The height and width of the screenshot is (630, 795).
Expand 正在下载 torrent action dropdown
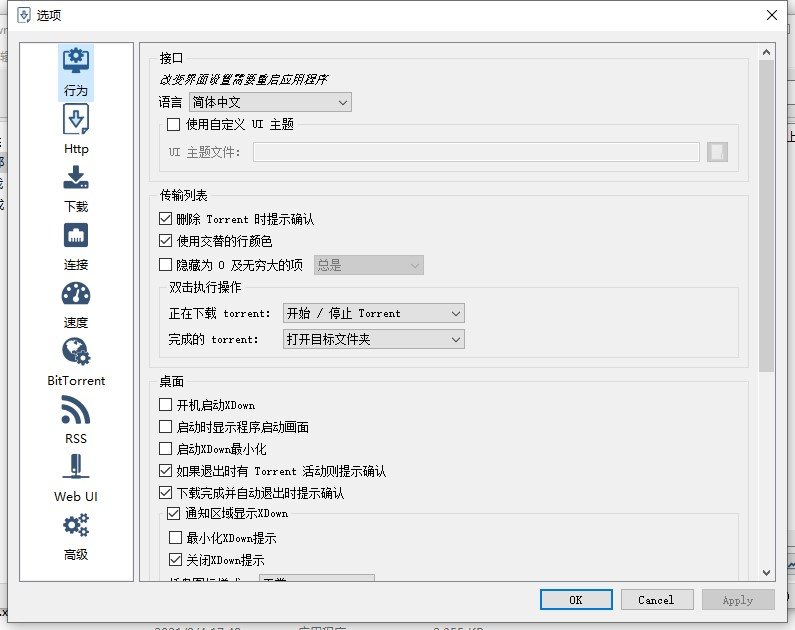tap(374, 313)
